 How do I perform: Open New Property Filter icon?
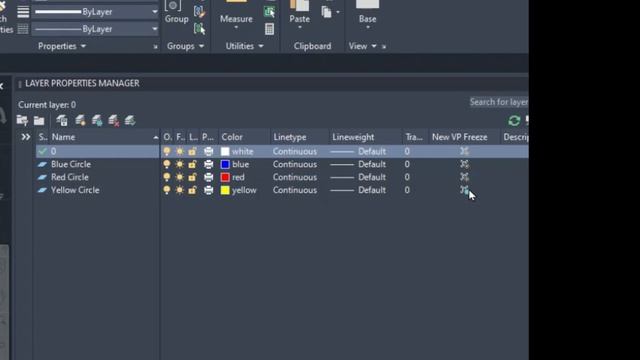click(22, 120)
